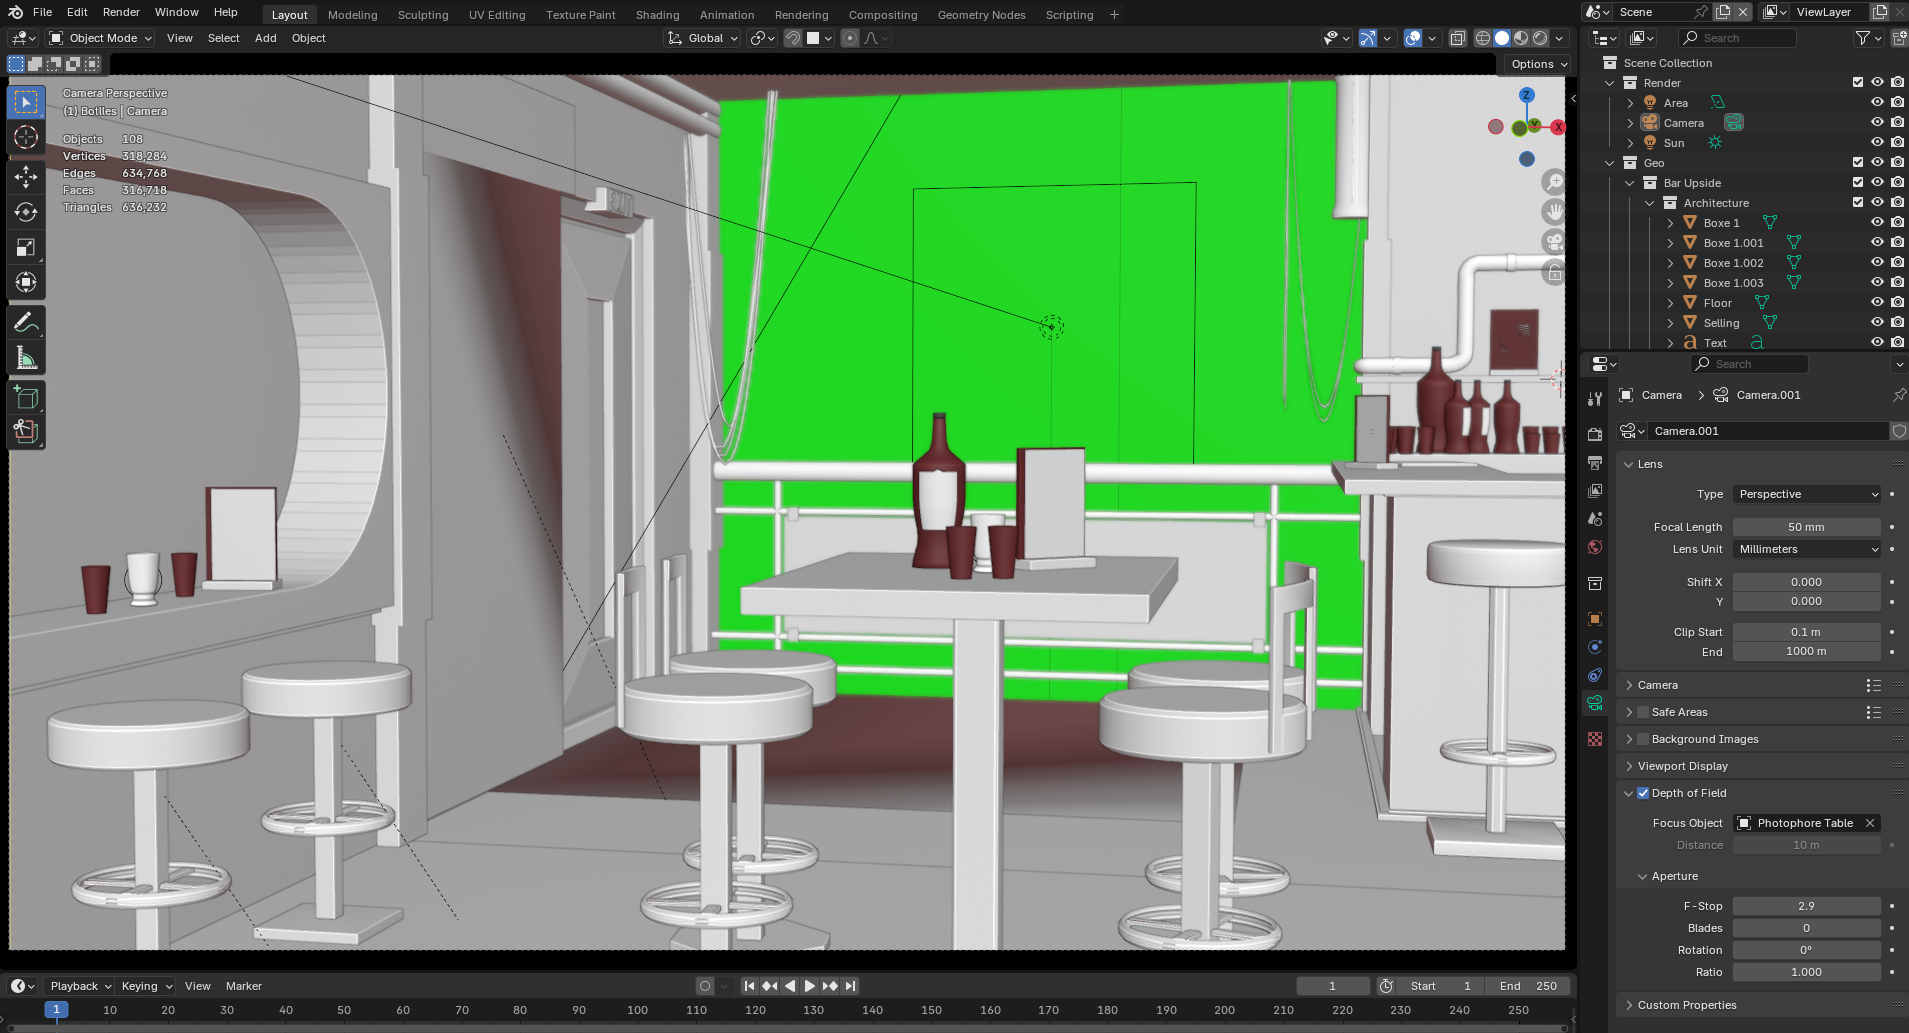Select the Add Cube tool

[x=26, y=397]
